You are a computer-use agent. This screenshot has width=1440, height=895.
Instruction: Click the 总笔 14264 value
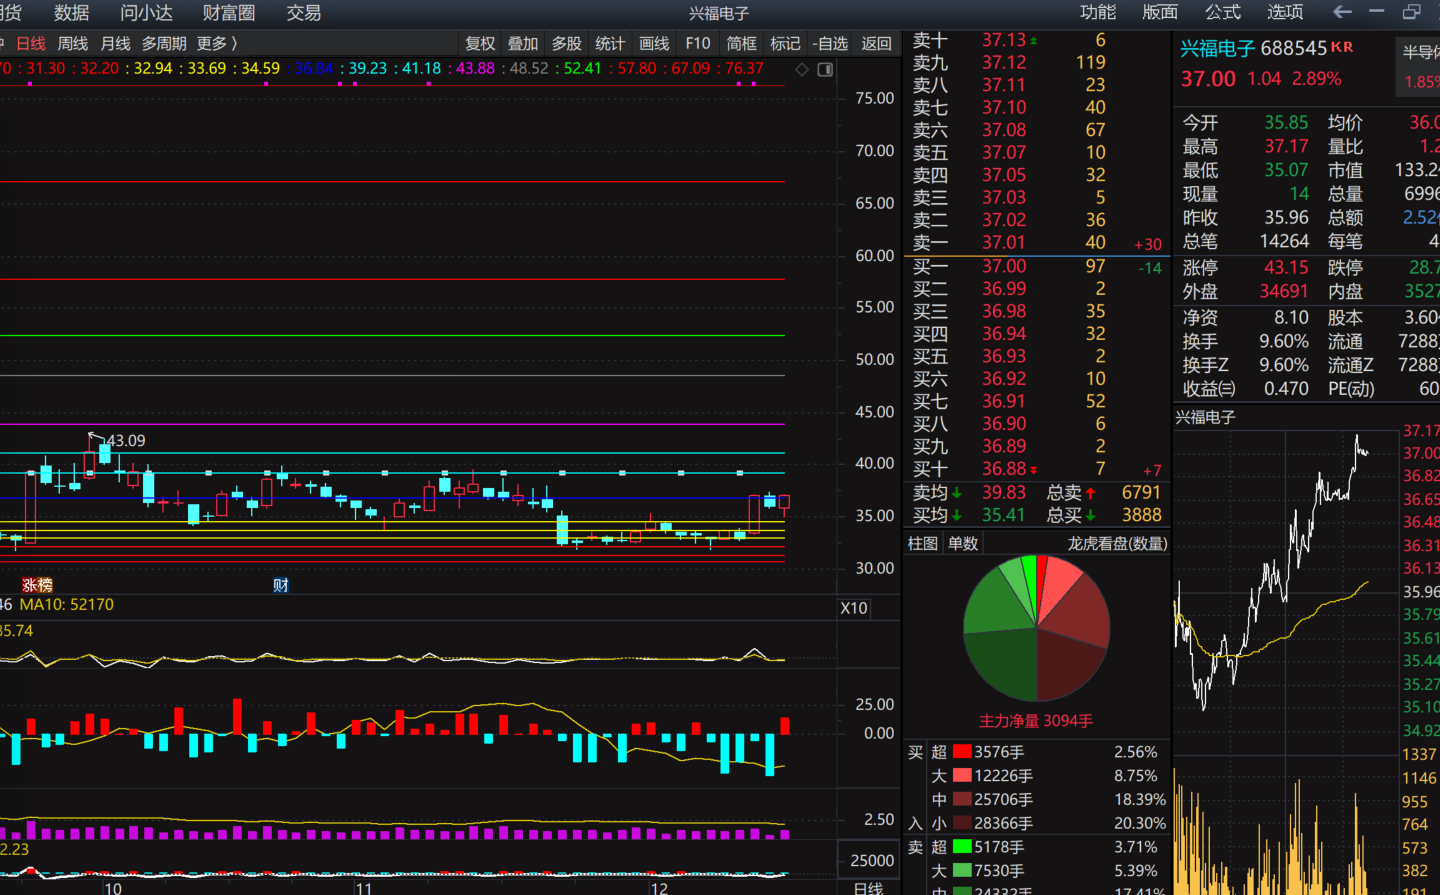point(1284,242)
